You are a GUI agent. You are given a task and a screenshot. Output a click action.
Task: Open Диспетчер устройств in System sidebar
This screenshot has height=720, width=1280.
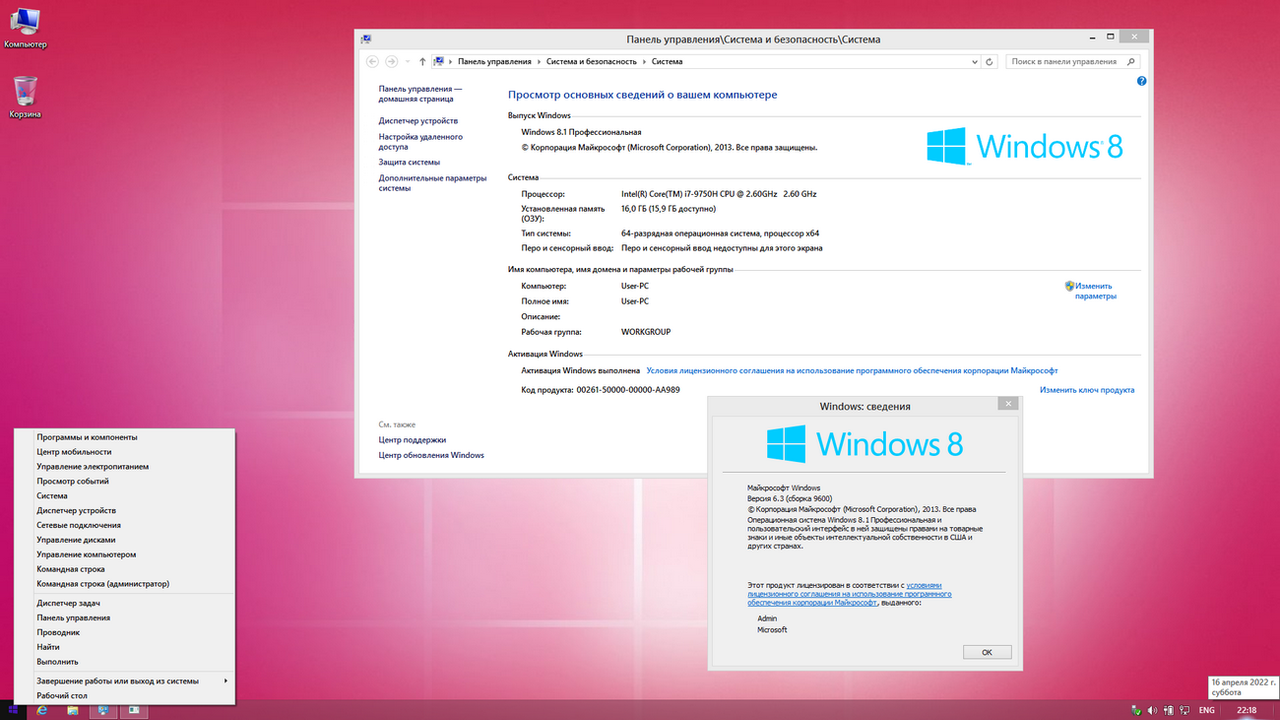point(418,121)
